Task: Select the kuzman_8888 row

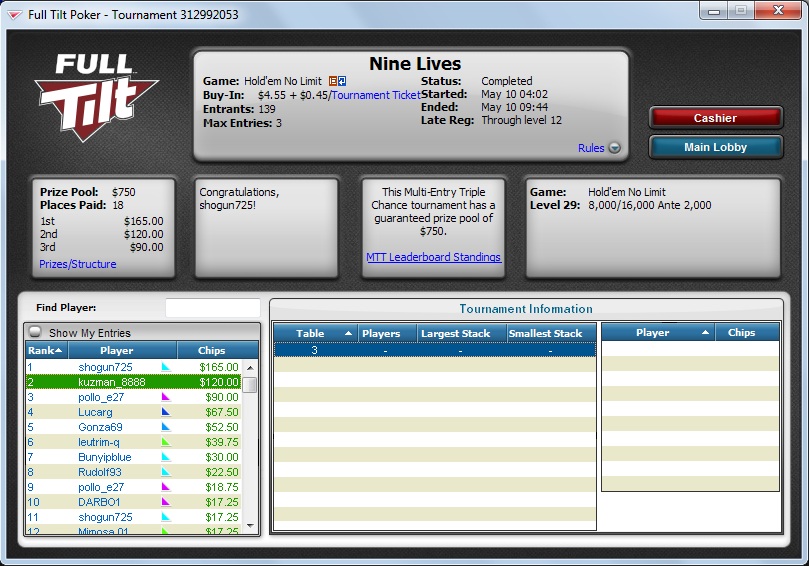Action: (133, 382)
